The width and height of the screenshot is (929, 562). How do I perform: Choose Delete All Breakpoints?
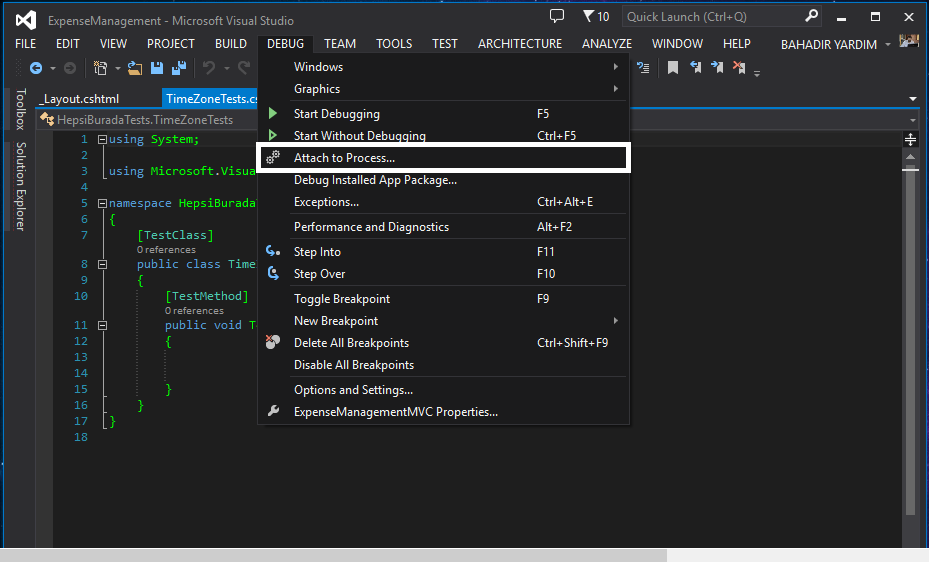pyautogui.click(x=443, y=343)
